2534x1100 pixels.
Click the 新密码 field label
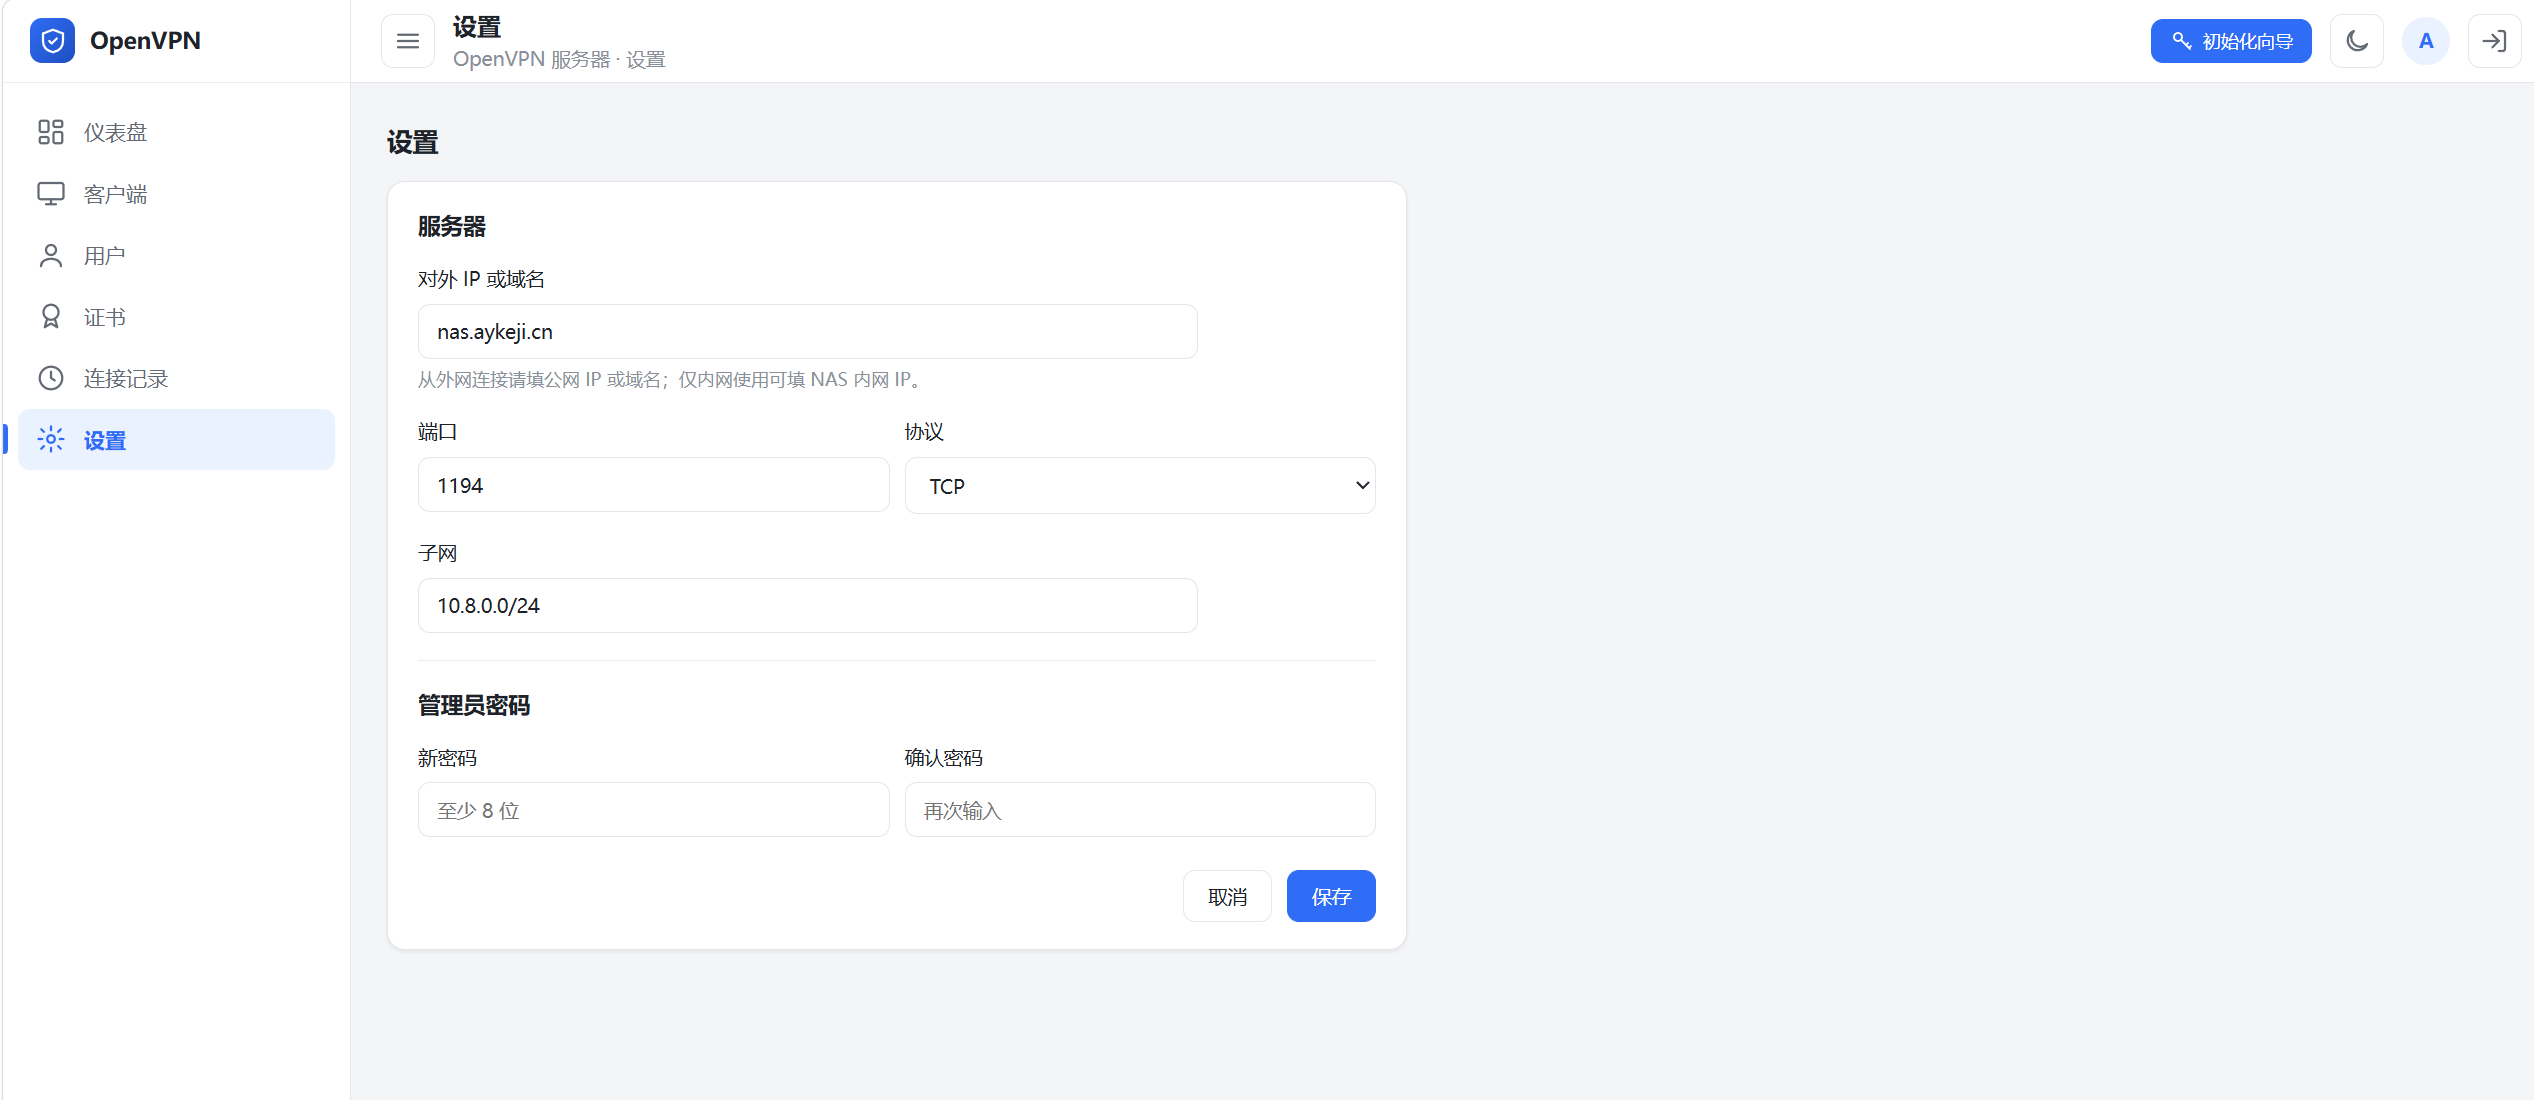[x=448, y=759]
